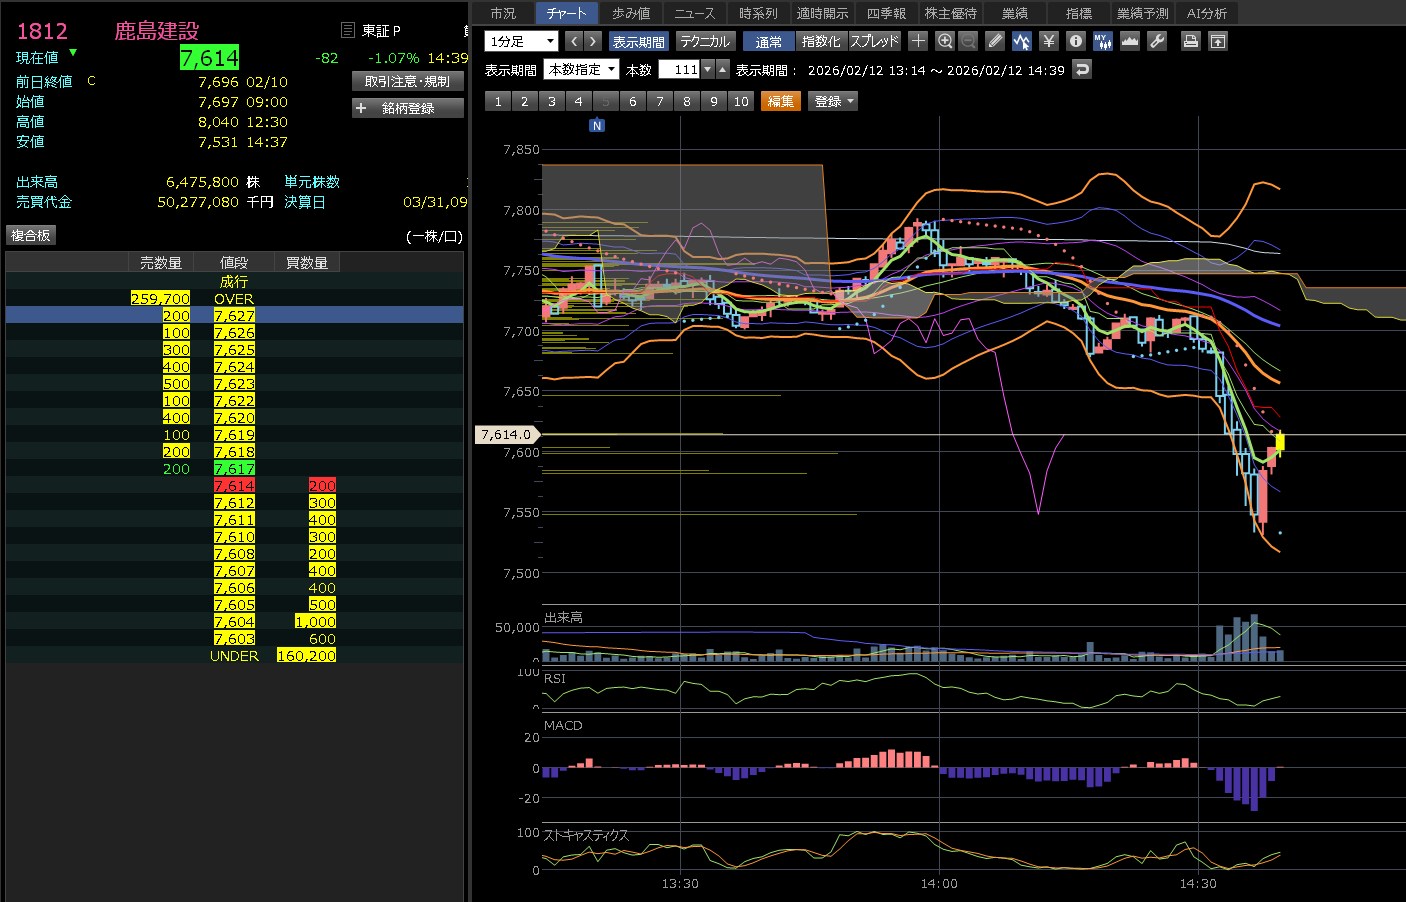This screenshot has width=1406, height=902.
Task: Switch to the ニュース tab
Action: pyautogui.click(x=694, y=13)
